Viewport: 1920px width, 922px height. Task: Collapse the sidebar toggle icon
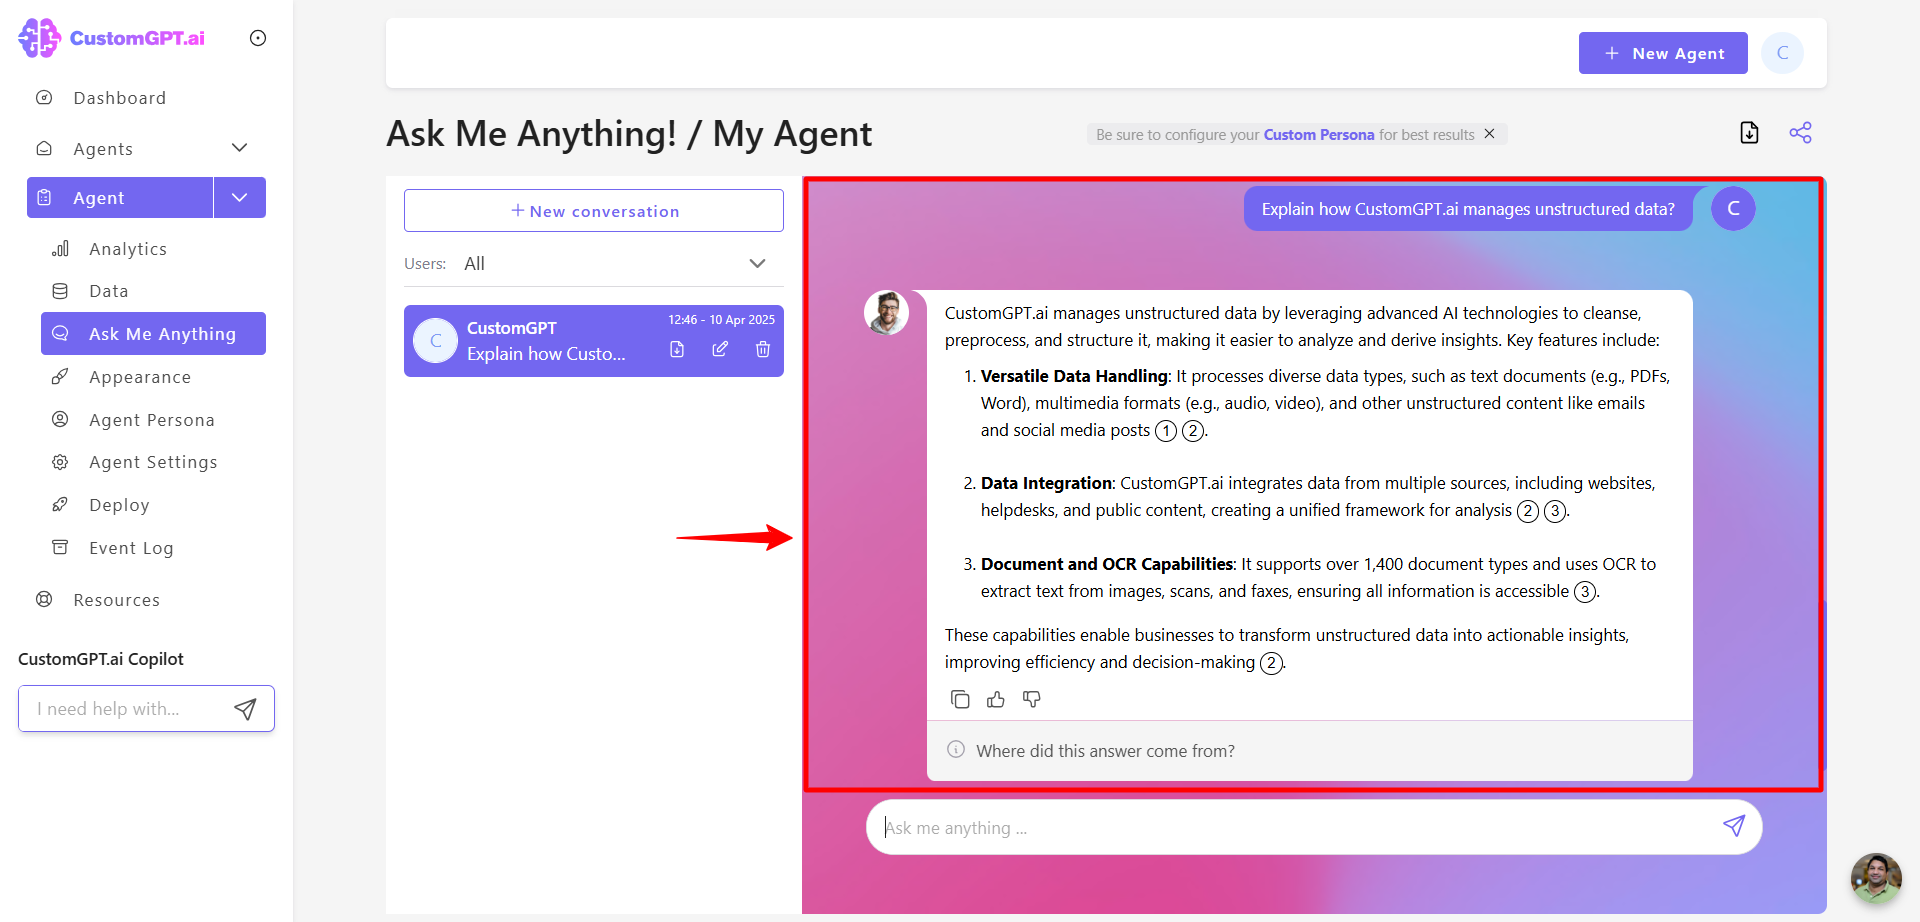point(258,38)
